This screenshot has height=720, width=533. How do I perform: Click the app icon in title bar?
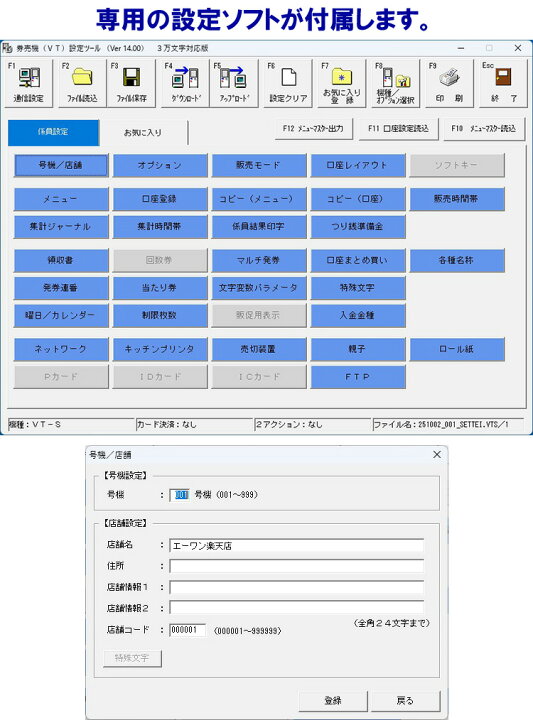pyautogui.click(x=7, y=48)
